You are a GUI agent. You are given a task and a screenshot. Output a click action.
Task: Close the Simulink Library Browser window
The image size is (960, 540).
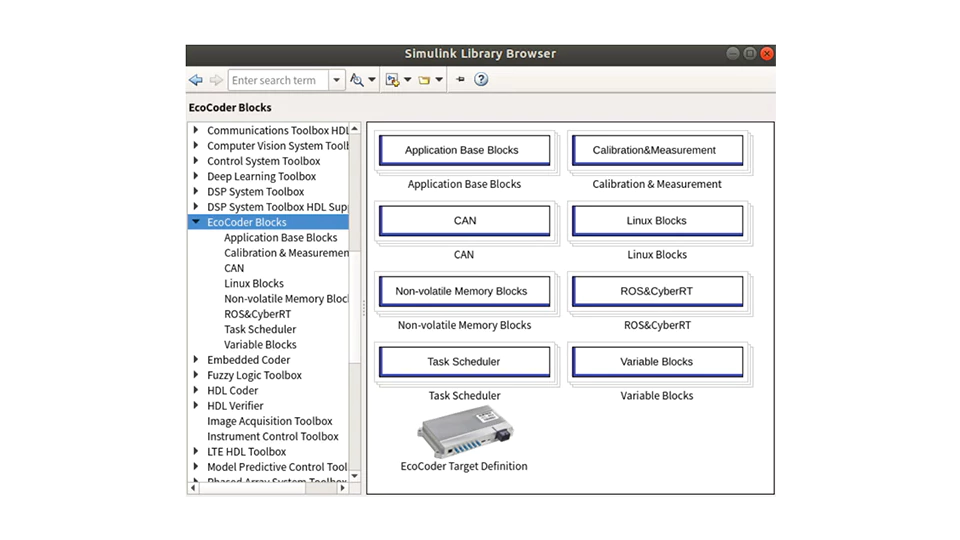767,54
